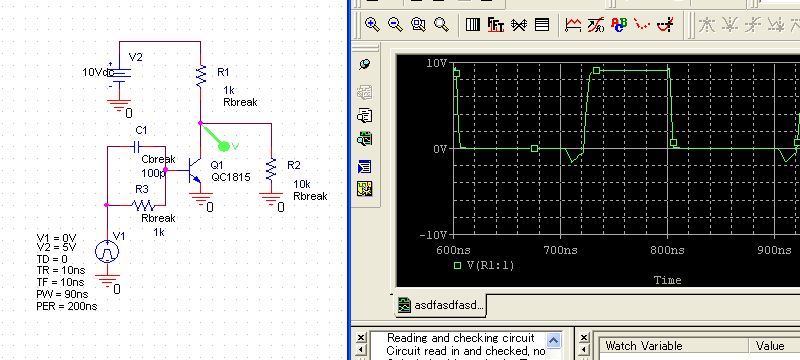Click the Performance Analysis icon
The height and width of the screenshot is (360, 800).
point(519,24)
